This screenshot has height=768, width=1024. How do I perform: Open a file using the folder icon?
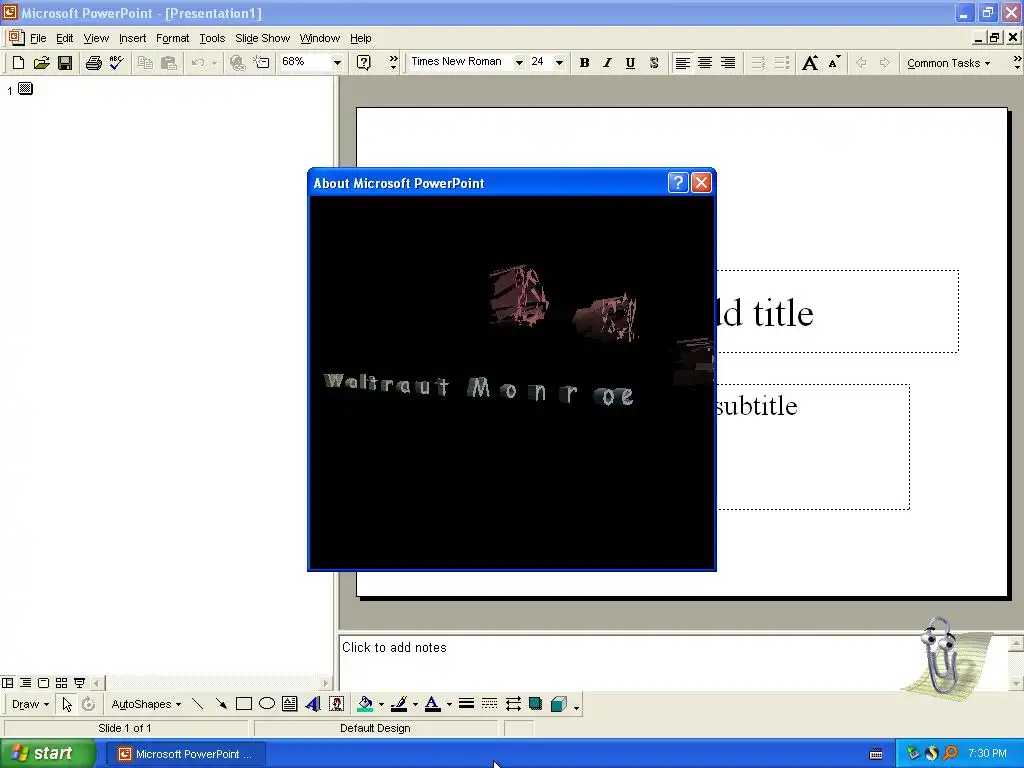41,63
